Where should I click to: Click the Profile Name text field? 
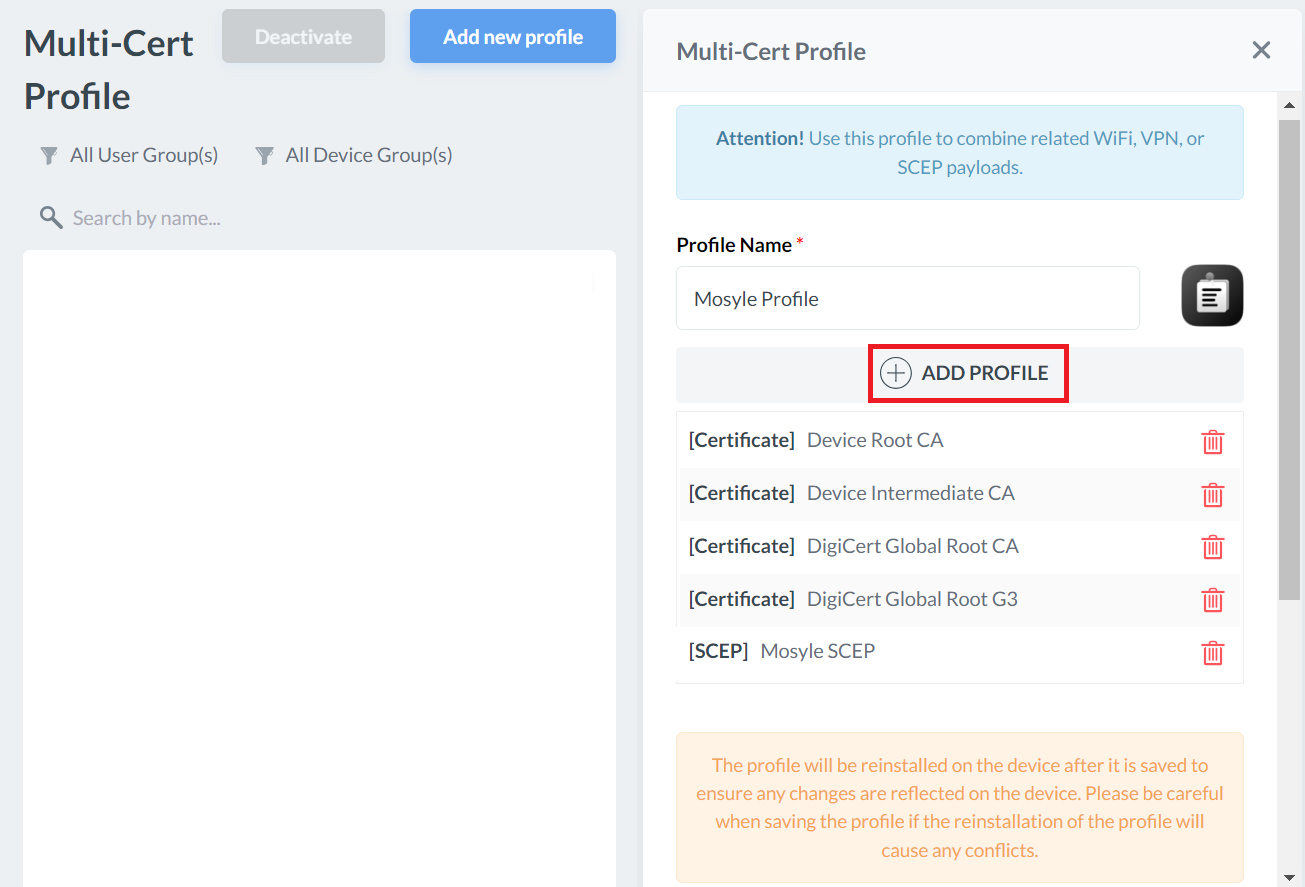907,298
